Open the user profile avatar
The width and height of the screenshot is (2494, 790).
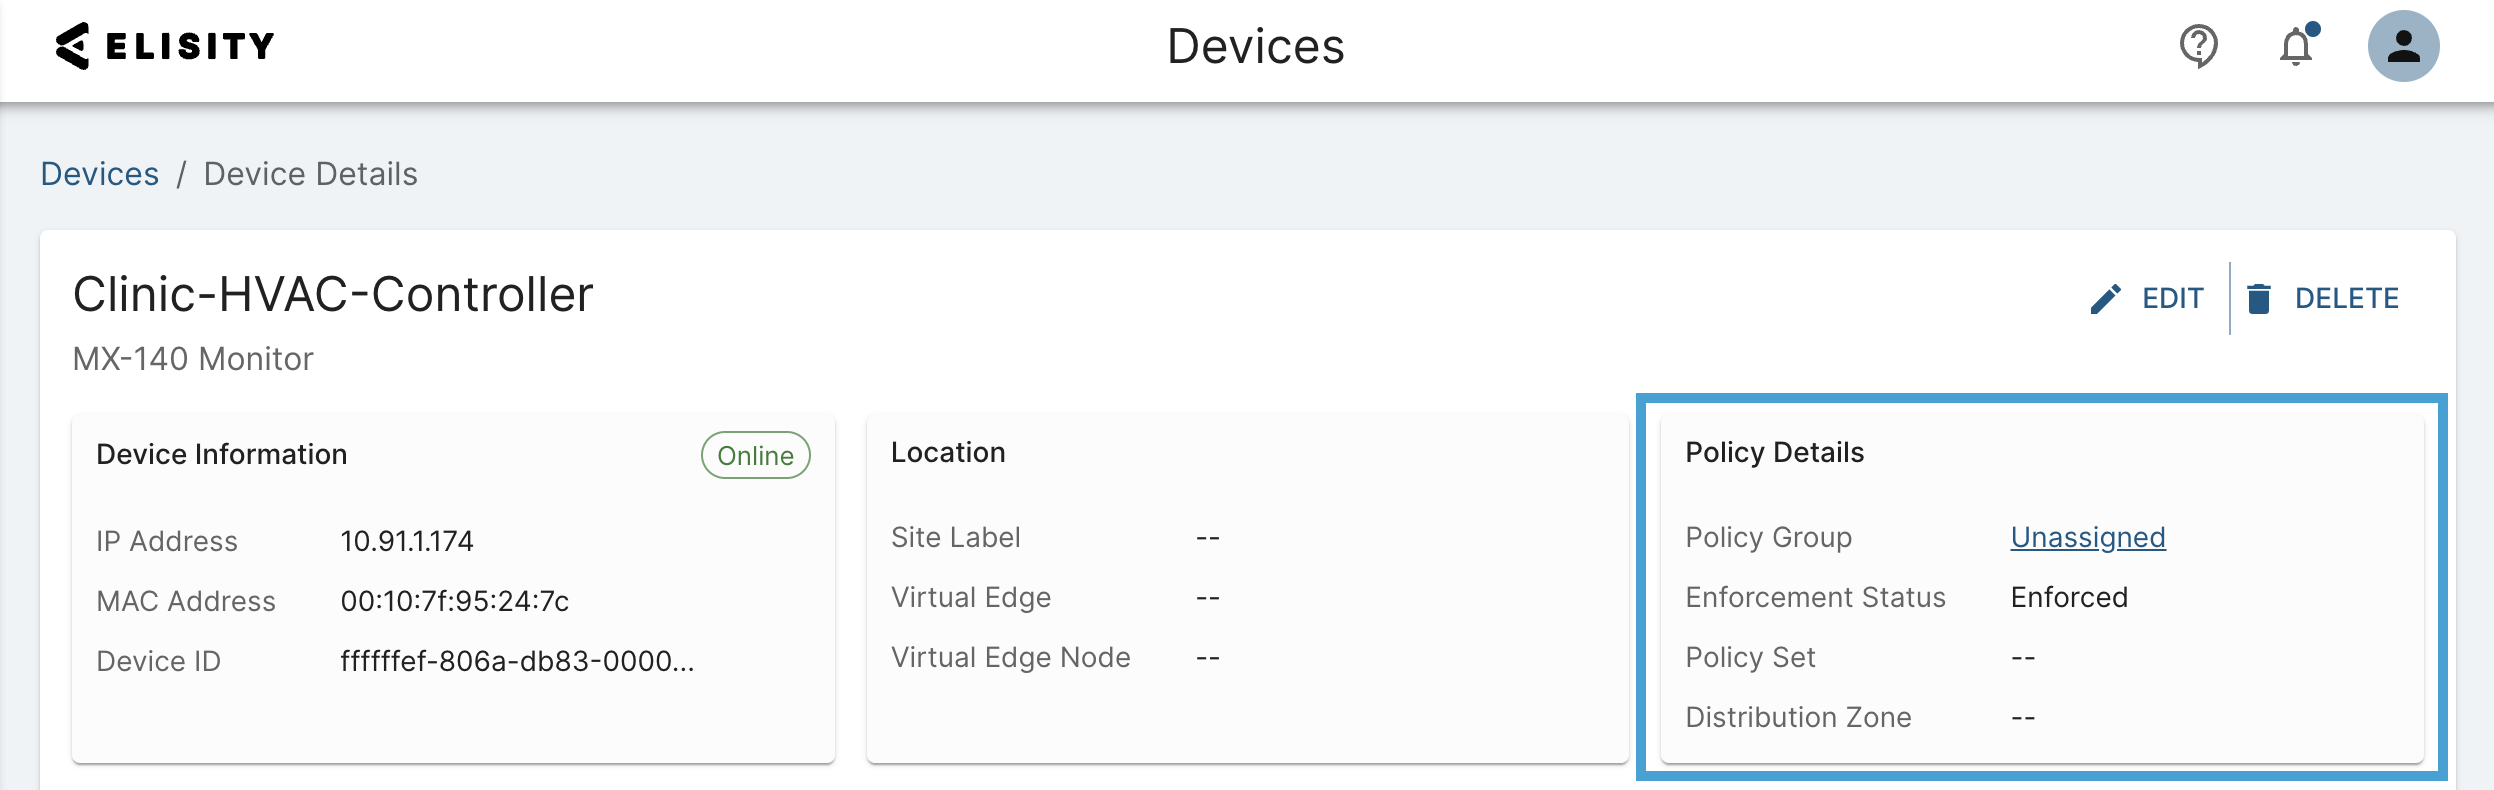point(2403,46)
